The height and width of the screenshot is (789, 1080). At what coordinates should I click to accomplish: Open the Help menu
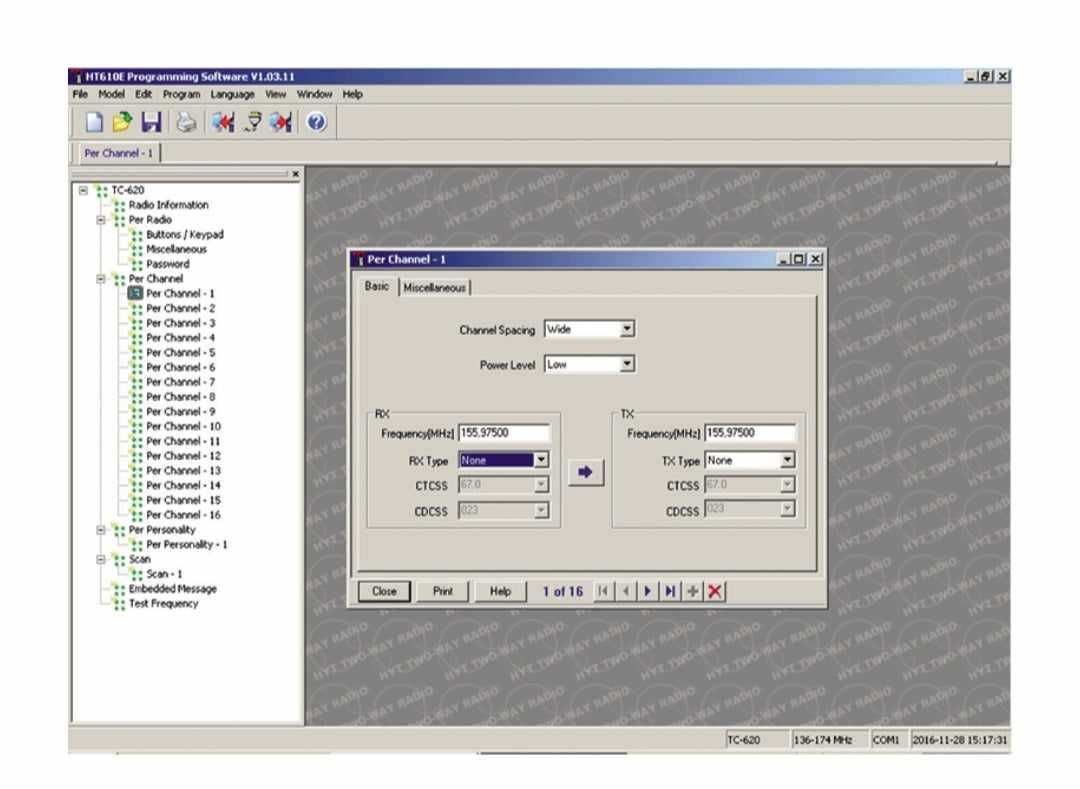[353, 94]
